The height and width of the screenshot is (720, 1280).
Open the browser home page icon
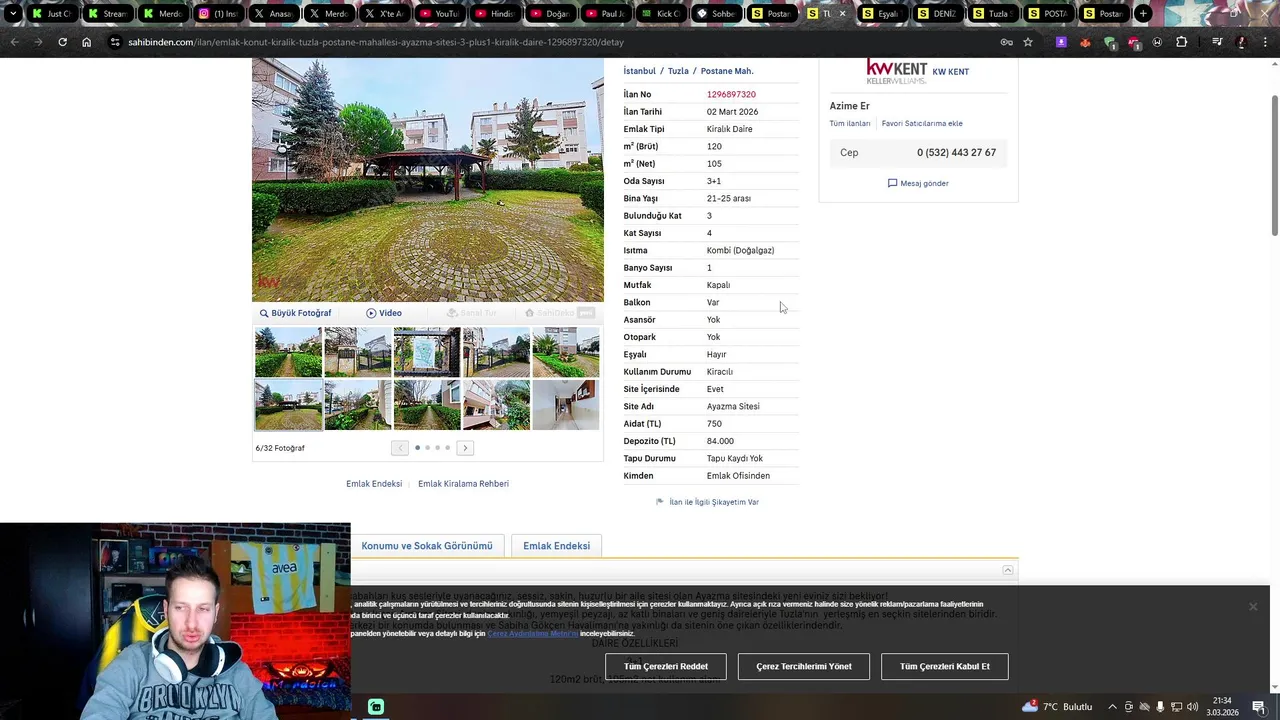(86, 42)
